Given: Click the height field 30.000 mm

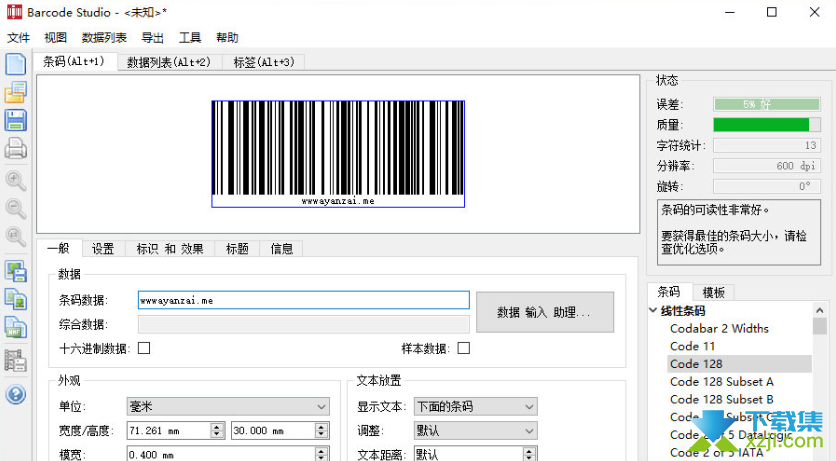Looking at the screenshot, I should click(x=274, y=431).
